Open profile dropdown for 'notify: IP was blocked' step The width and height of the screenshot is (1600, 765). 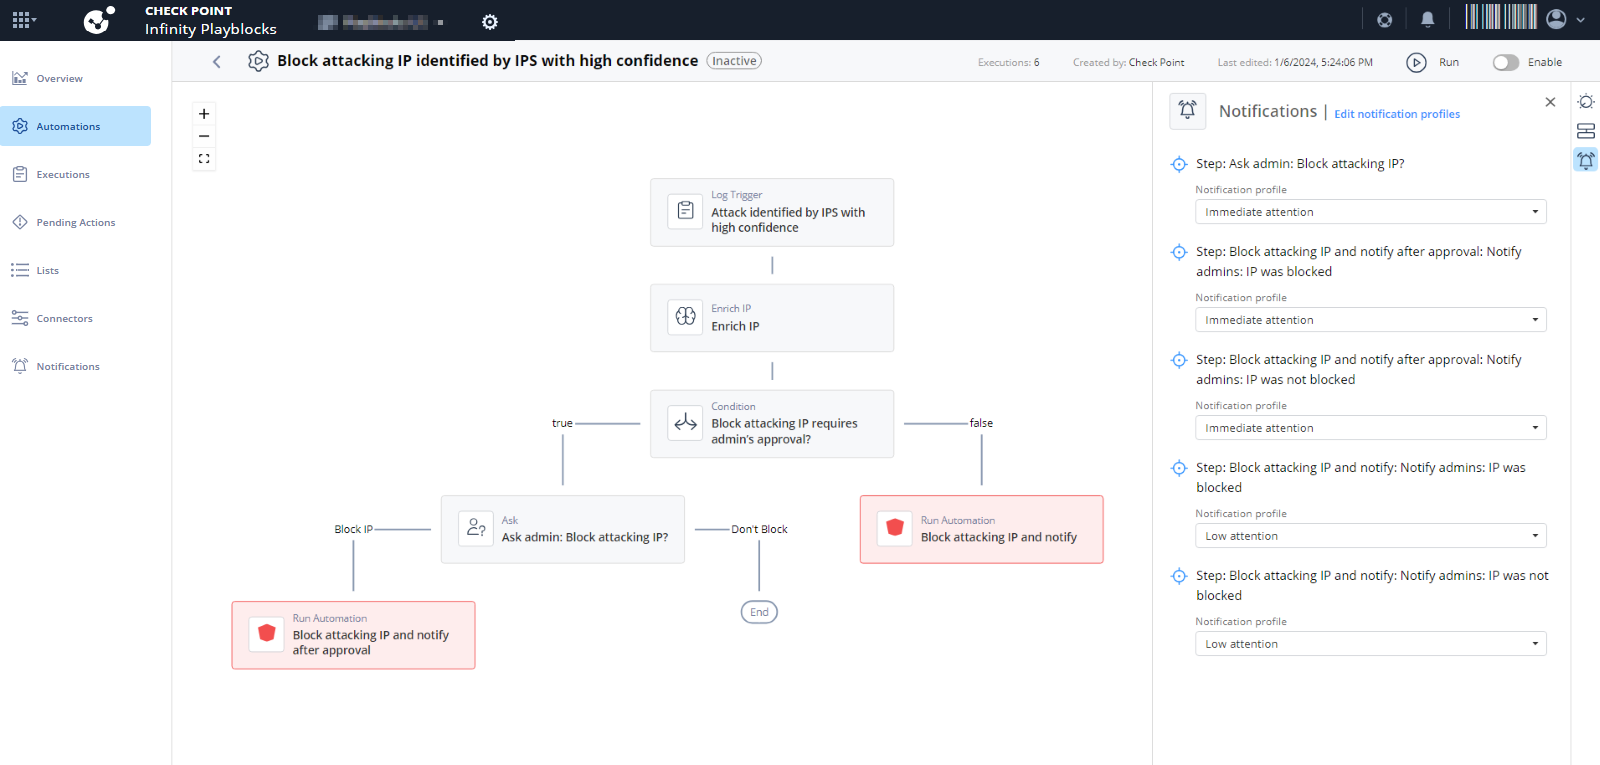[1371, 536]
